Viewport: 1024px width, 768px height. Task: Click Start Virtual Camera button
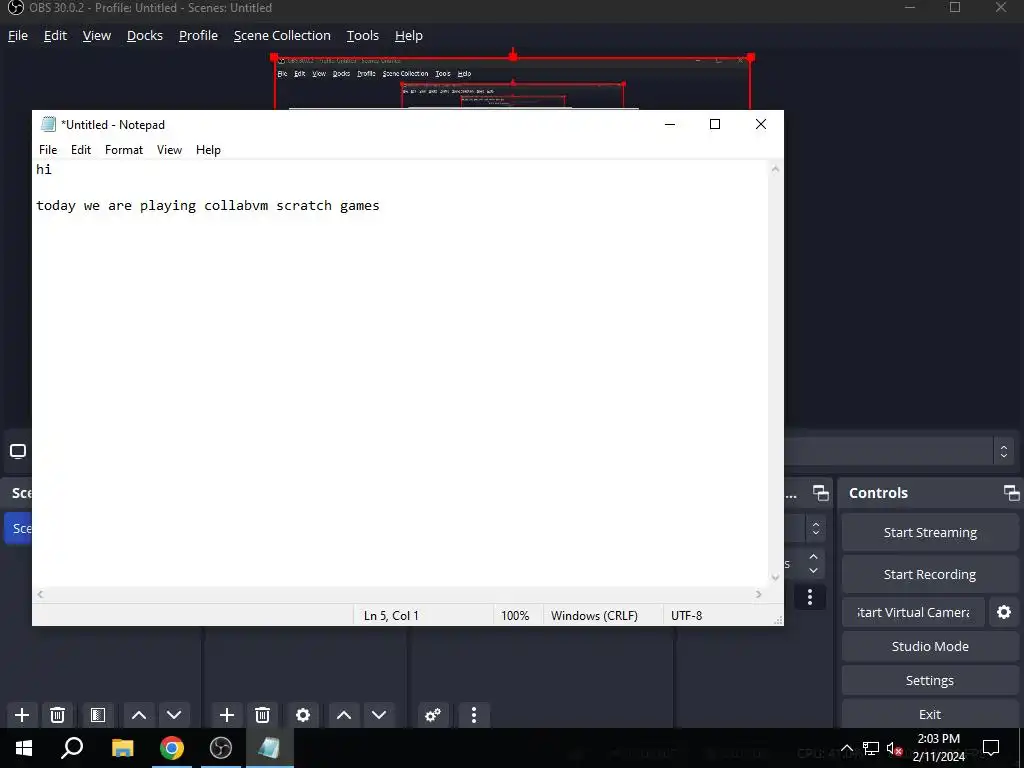[x=913, y=613]
